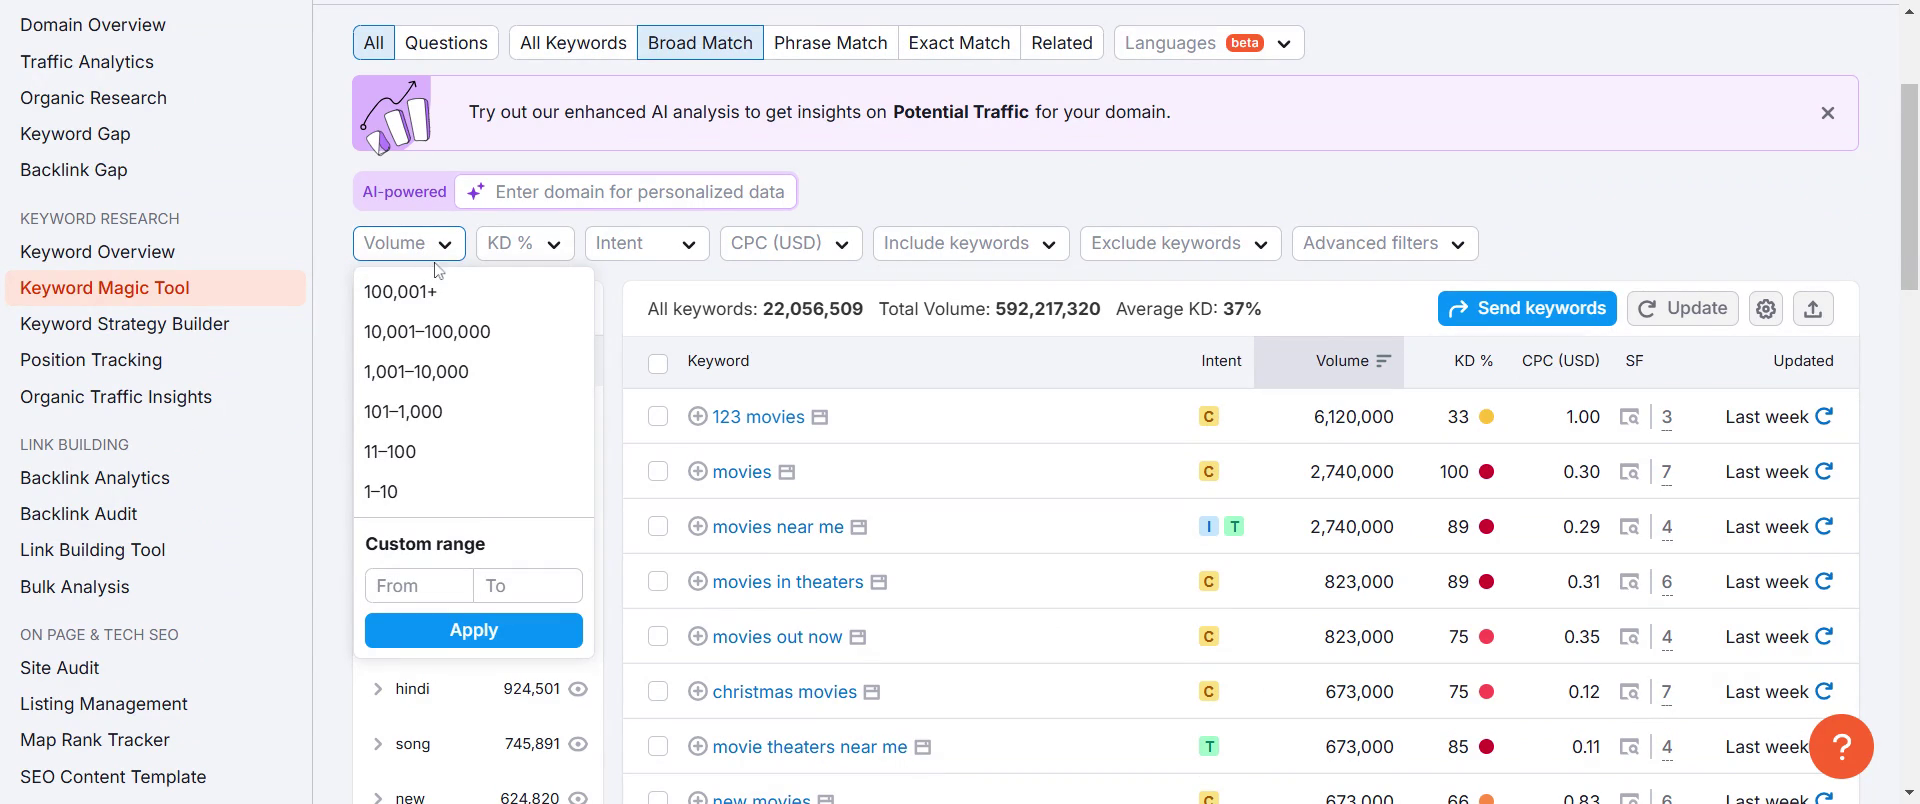Screen dimensions: 1920x804
Task: Select the 1,001–10,000 volume range
Action: point(473,372)
